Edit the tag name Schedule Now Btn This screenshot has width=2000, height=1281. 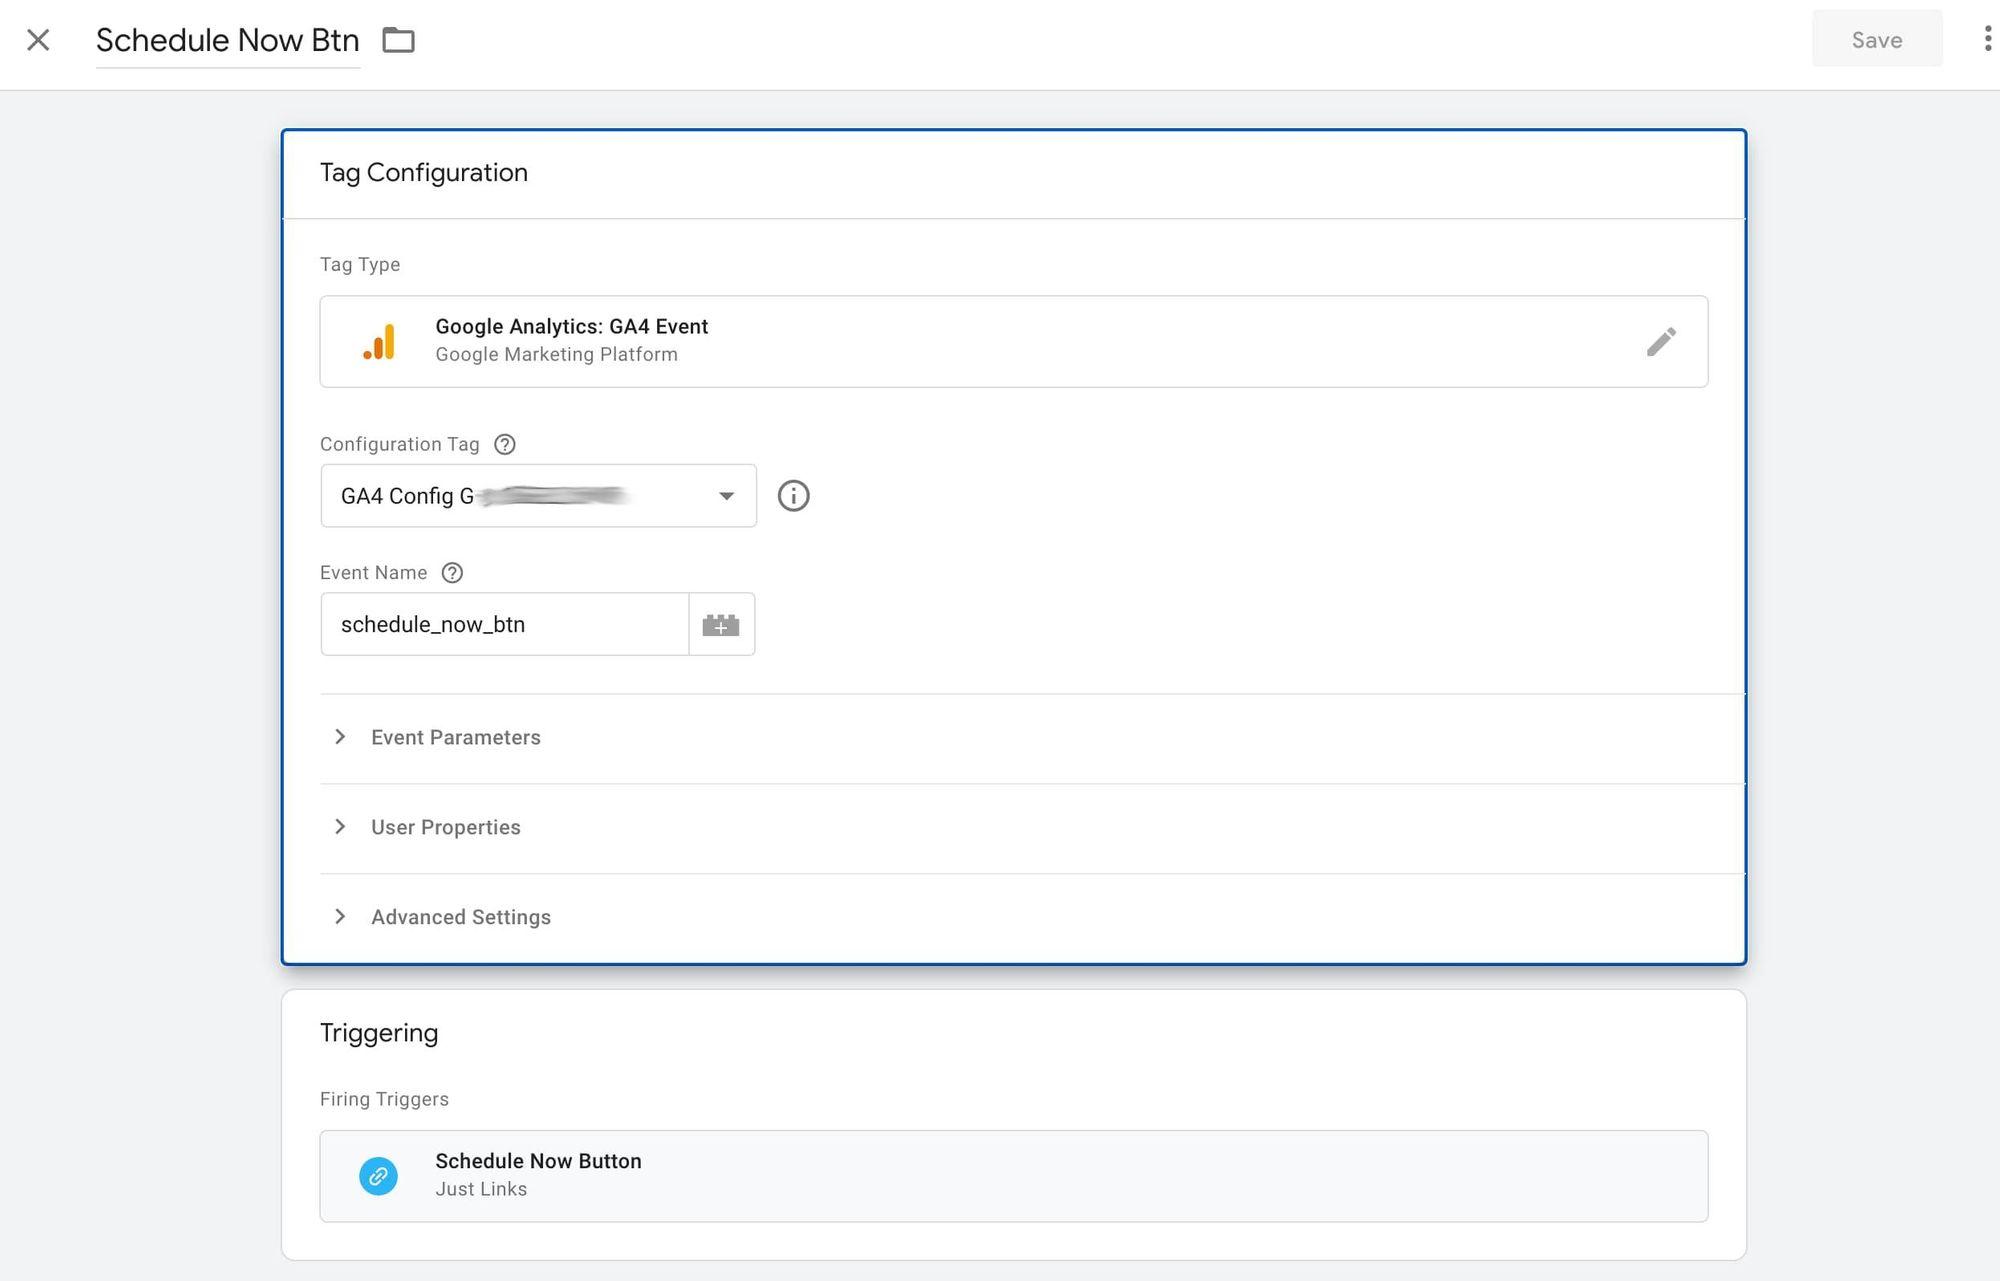[x=227, y=41]
